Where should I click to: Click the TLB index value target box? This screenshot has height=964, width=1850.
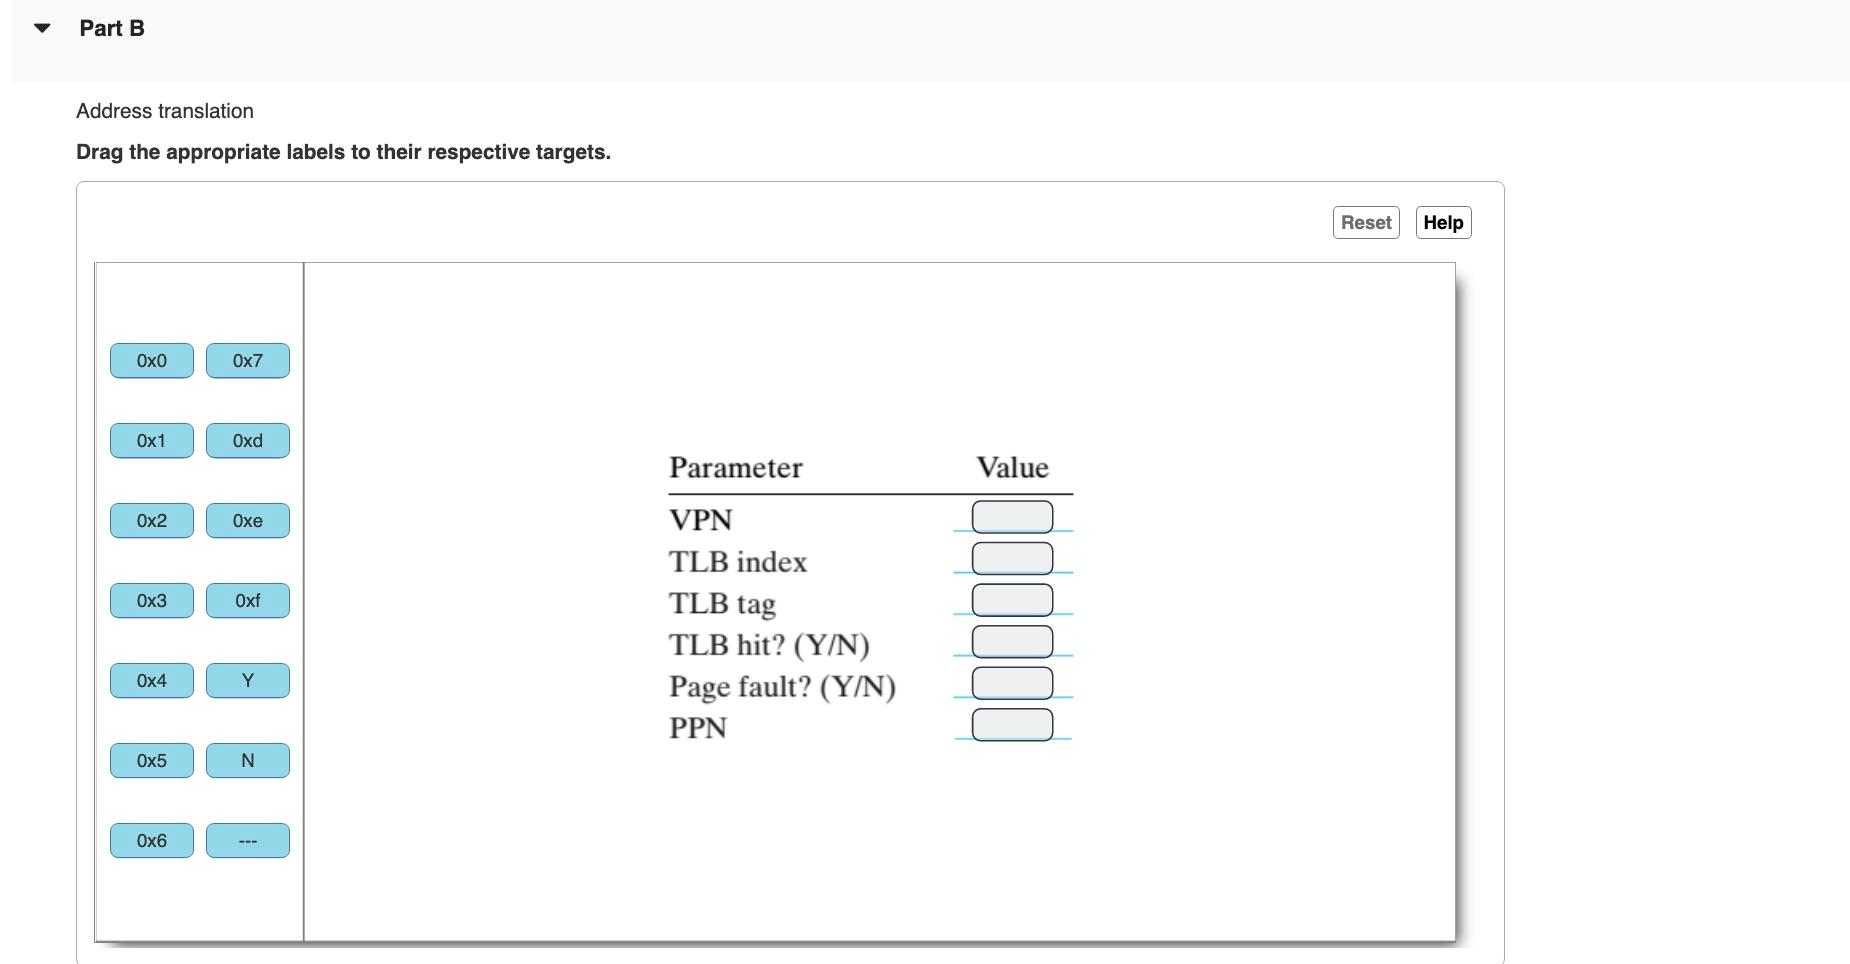click(x=1012, y=558)
